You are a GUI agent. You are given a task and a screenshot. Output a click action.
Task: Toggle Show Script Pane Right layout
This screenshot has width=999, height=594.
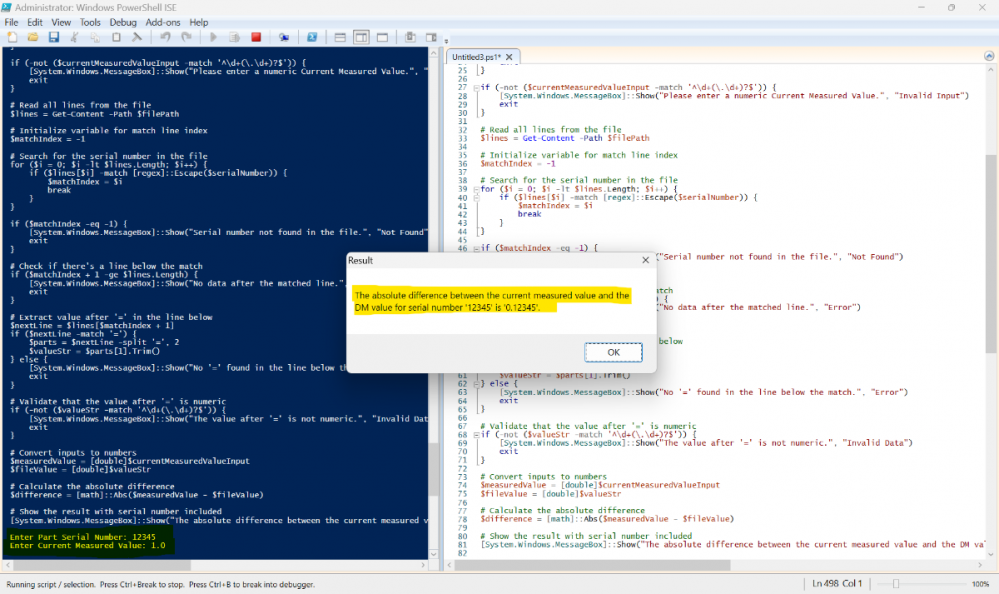(x=361, y=37)
